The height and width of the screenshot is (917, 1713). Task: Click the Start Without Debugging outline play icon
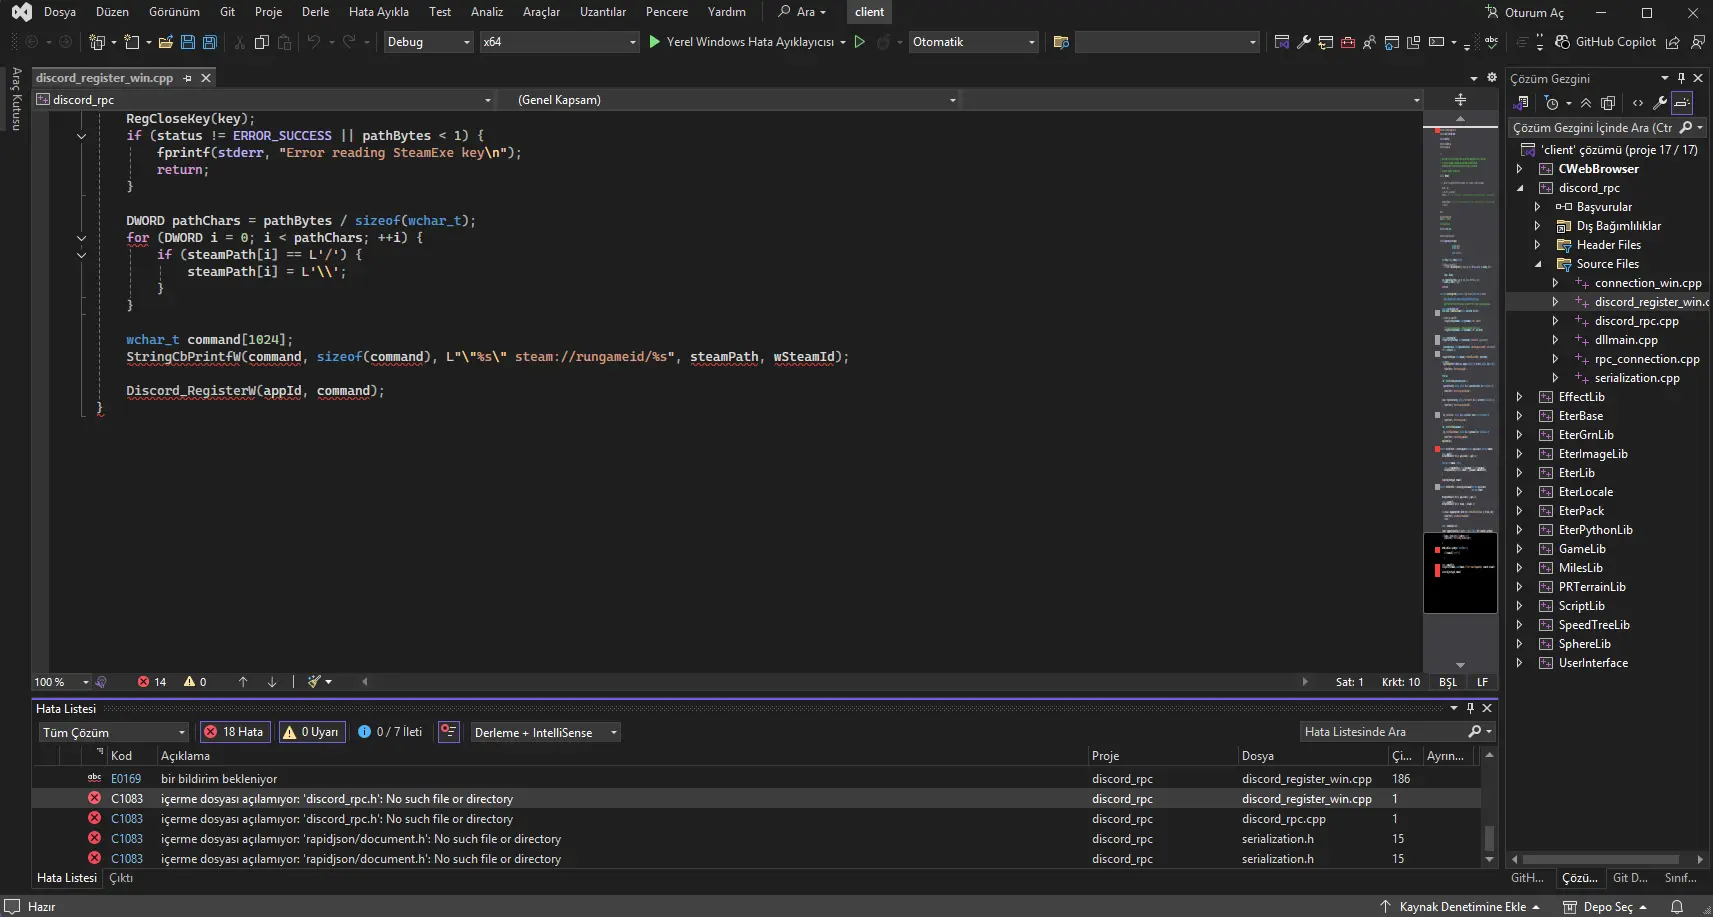tap(859, 42)
